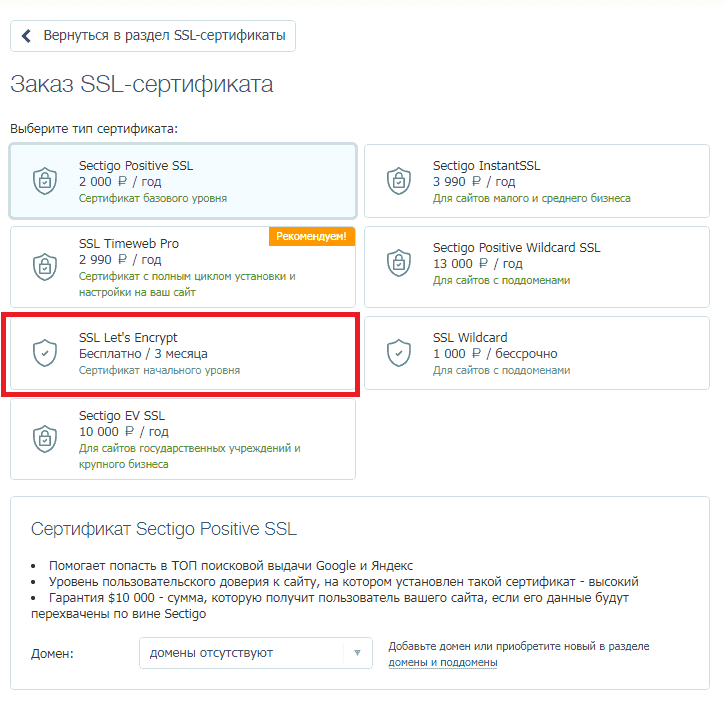
Task: Click the 2 990 ₽ / год price
Action: coord(120,260)
